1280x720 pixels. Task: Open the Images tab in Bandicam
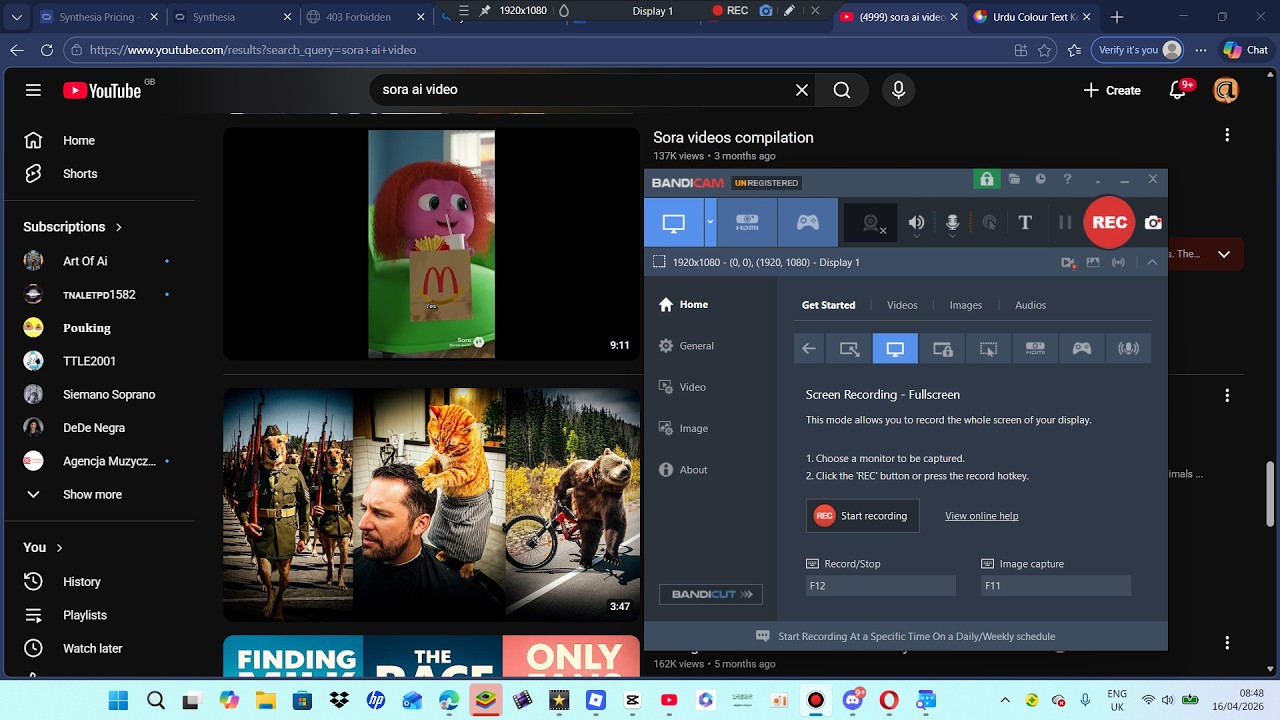pyautogui.click(x=966, y=305)
